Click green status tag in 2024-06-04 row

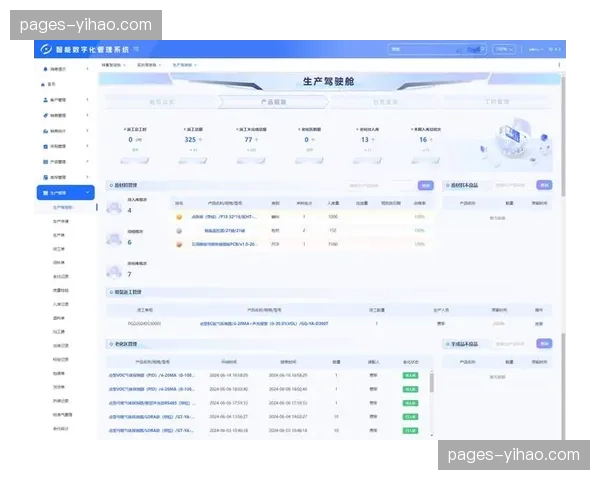[x=411, y=417]
